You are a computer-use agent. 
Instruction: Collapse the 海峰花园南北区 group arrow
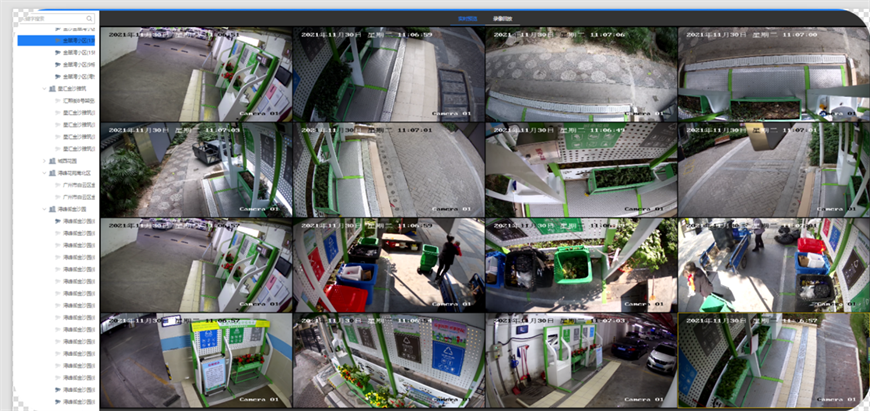click(x=43, y=173)
